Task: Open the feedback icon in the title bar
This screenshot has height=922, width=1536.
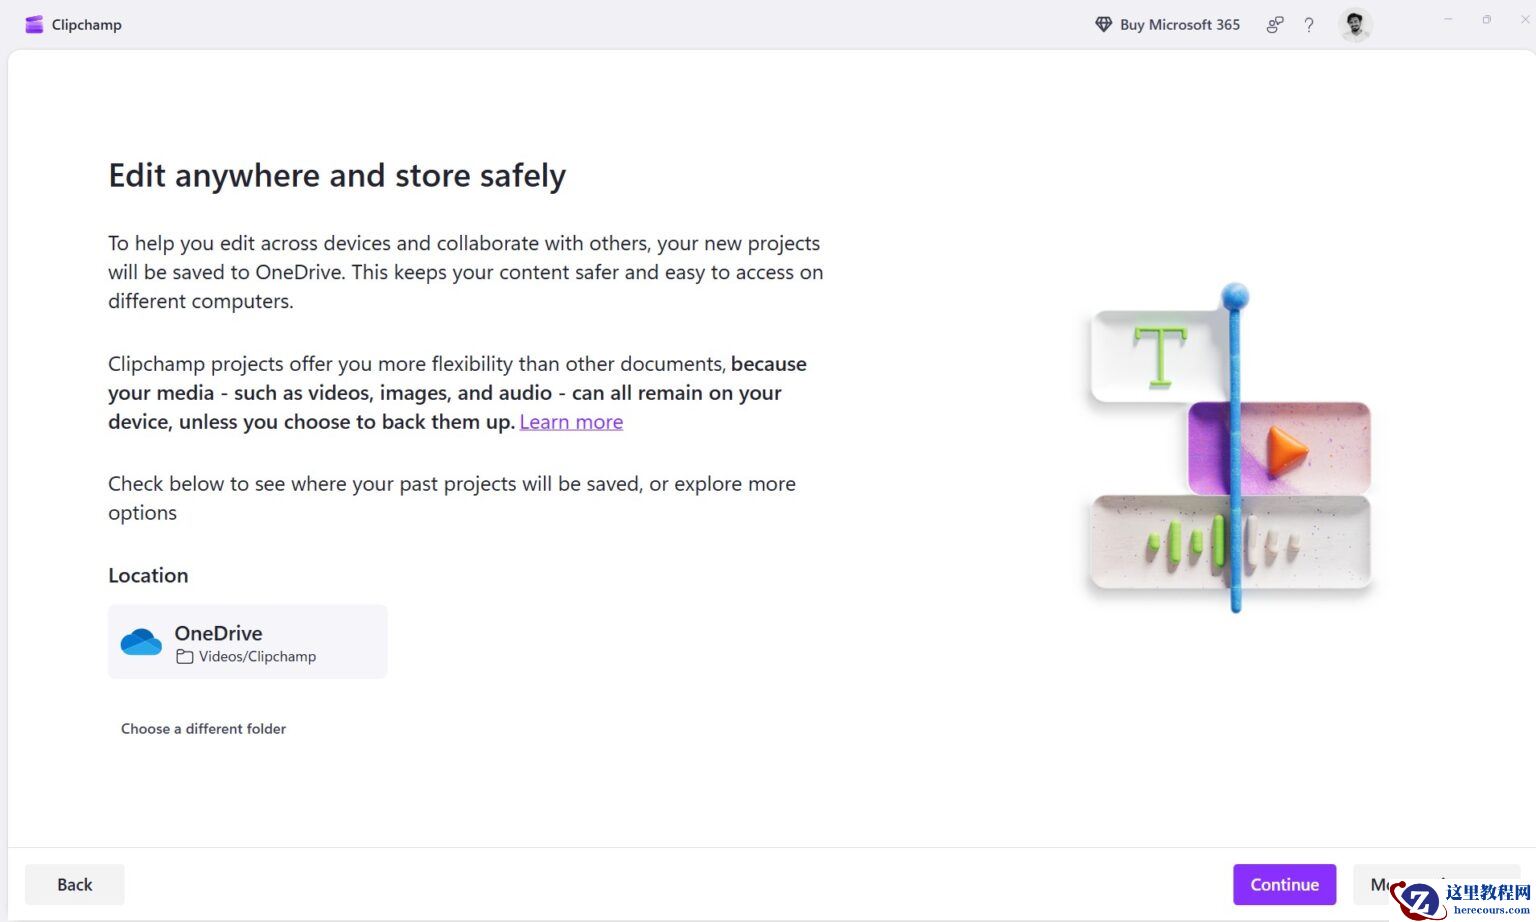Action: pos(1274,24)
